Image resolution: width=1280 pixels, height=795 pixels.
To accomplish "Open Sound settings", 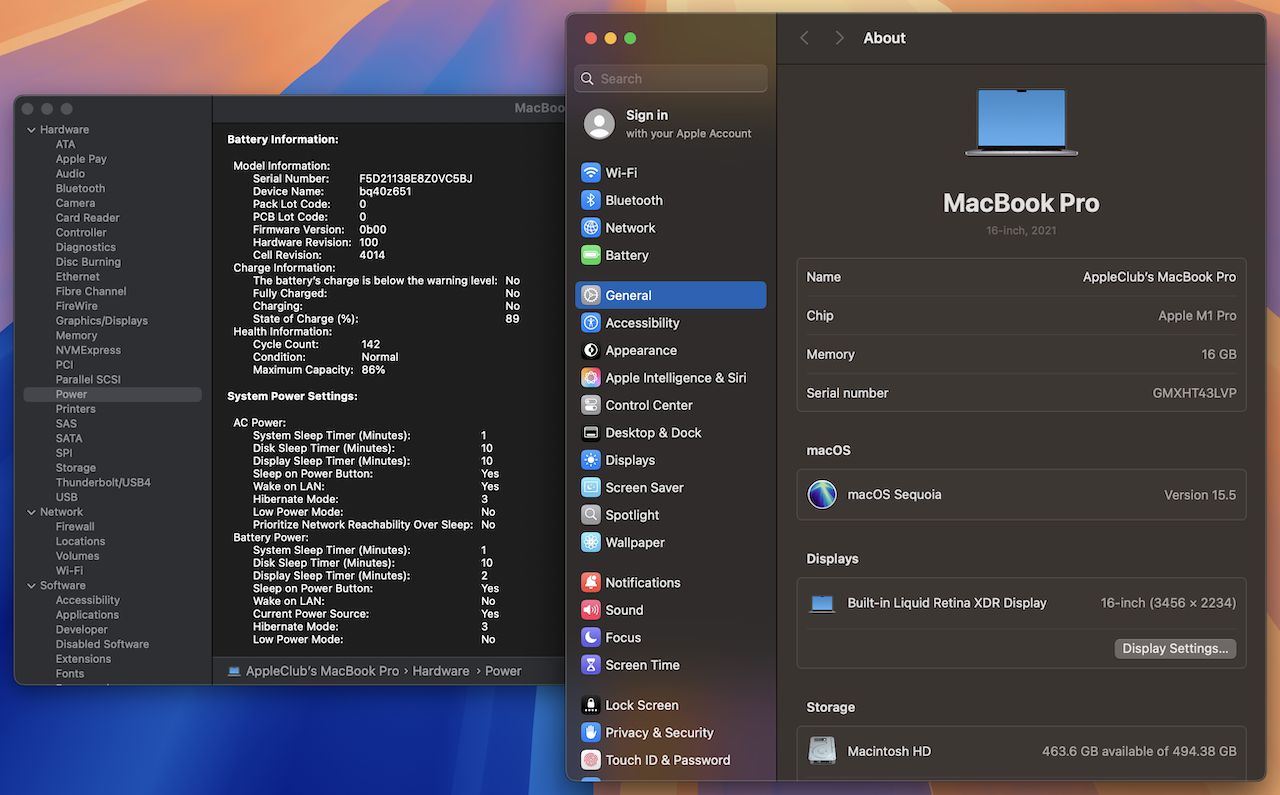I will pos(671,610).
